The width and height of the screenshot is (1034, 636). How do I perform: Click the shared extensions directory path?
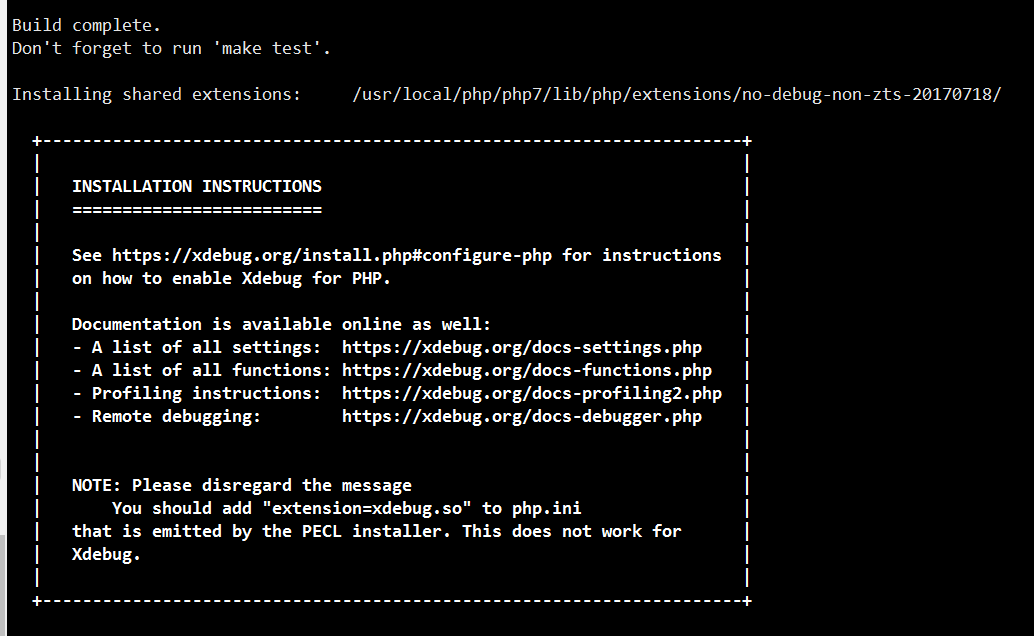click(x=676, y=95)
